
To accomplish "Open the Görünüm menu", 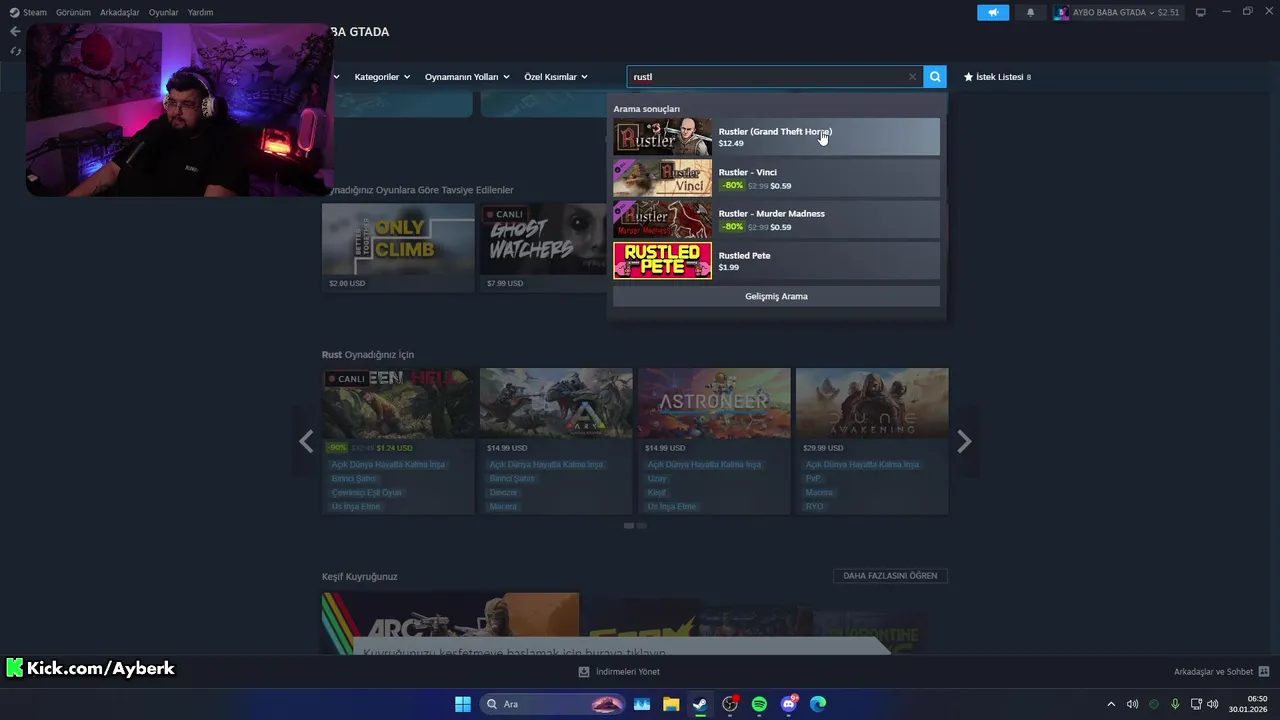I will pyautogui.click(x=73, y=12).
